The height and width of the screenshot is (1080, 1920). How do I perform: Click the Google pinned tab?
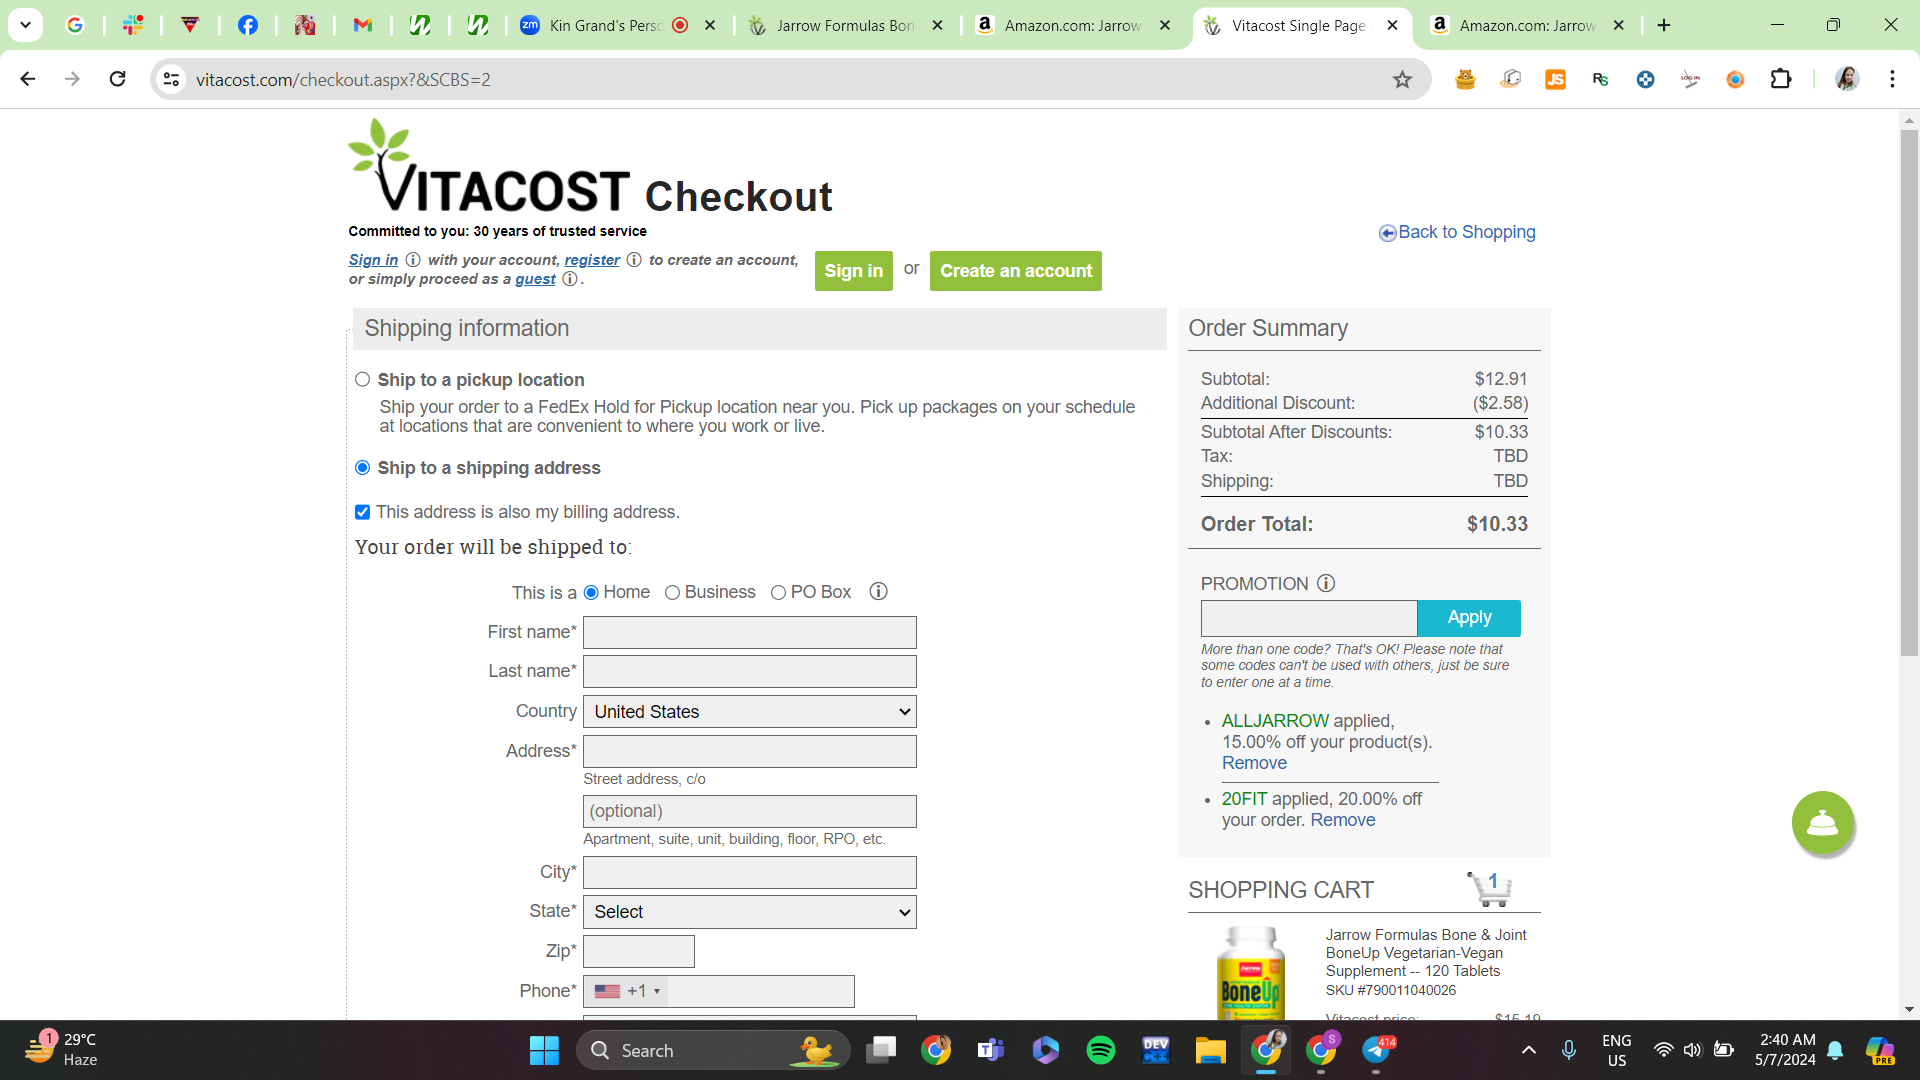point(75,25)
